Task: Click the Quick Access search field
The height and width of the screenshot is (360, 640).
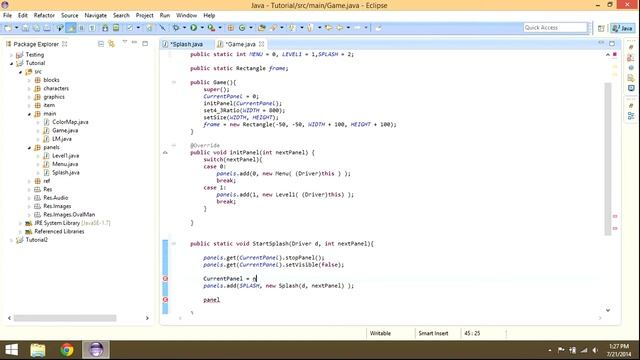Action: pyautogui.click(x=555, y=28)
